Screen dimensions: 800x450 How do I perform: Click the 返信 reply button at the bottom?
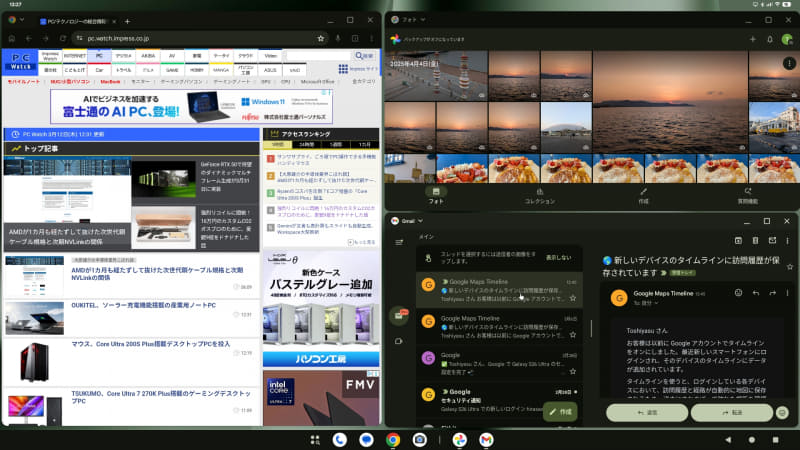click(x=647, y=412)
